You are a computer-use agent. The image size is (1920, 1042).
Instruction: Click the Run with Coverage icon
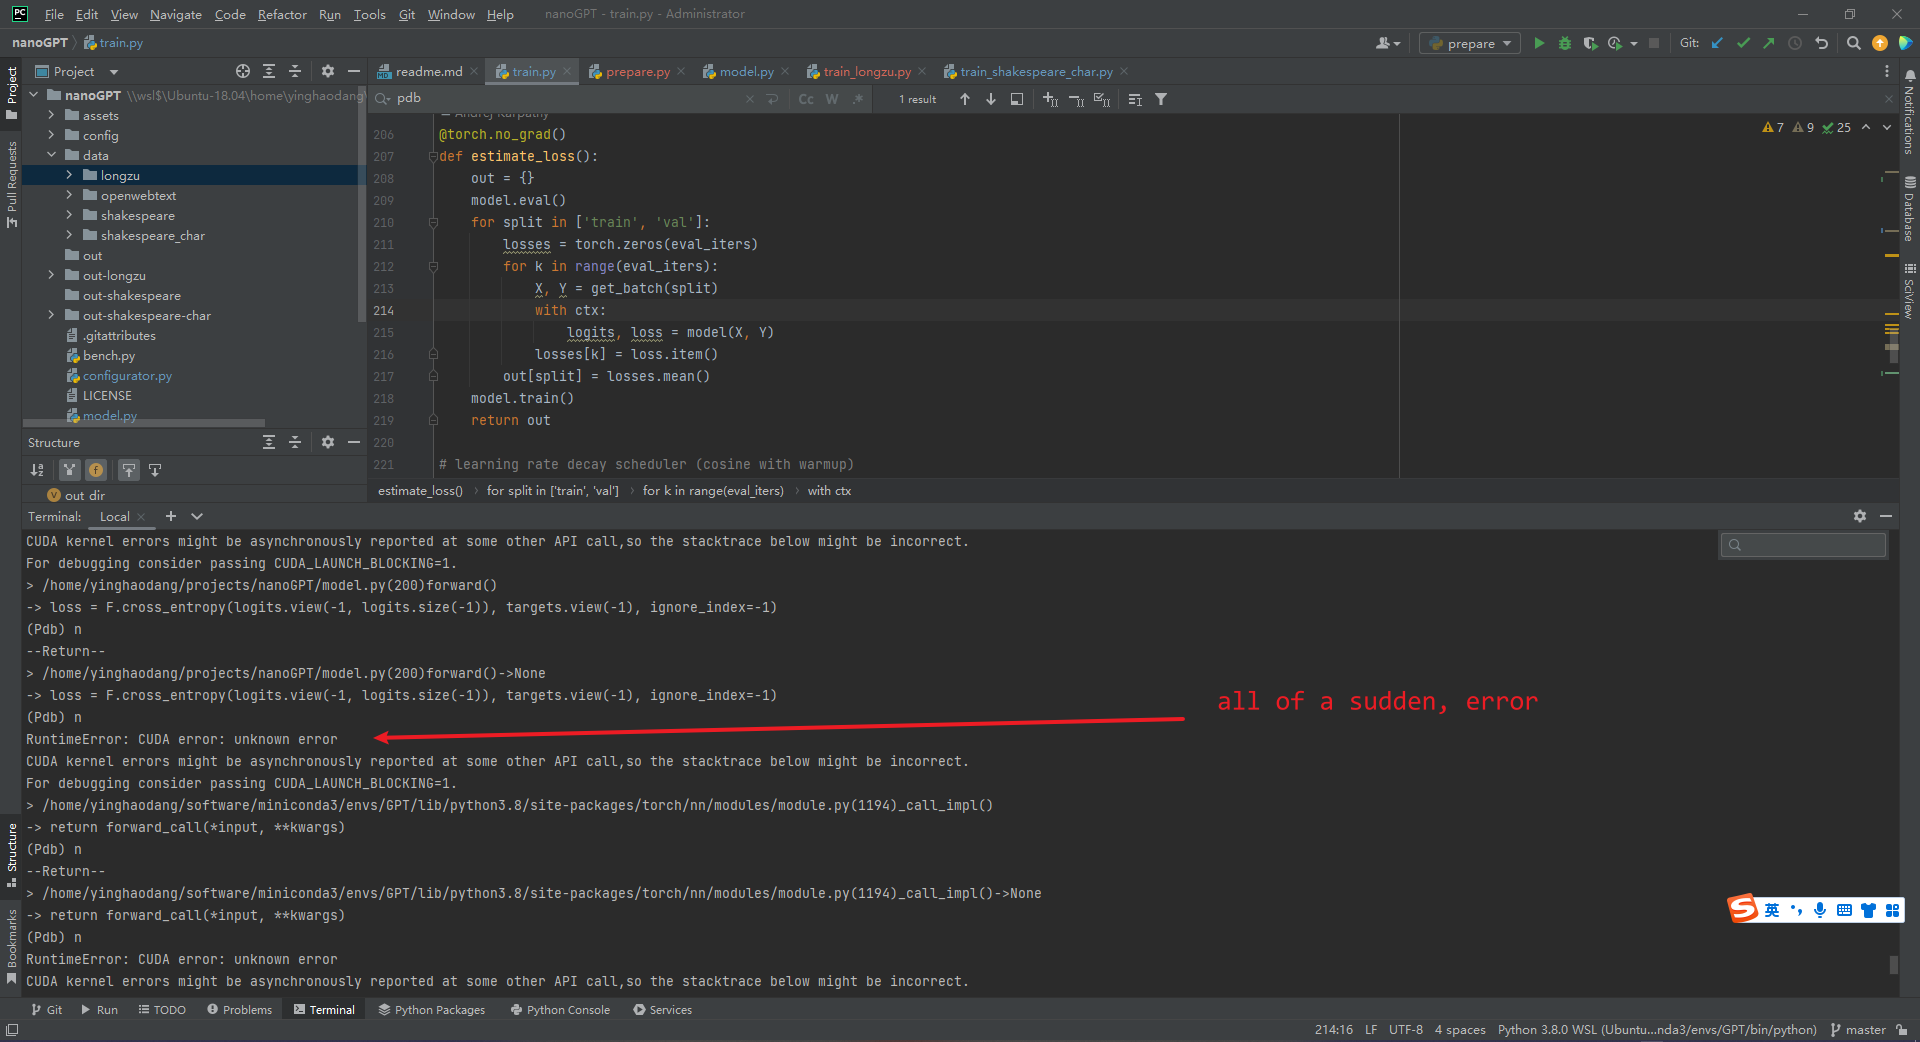coord(1590,43)
